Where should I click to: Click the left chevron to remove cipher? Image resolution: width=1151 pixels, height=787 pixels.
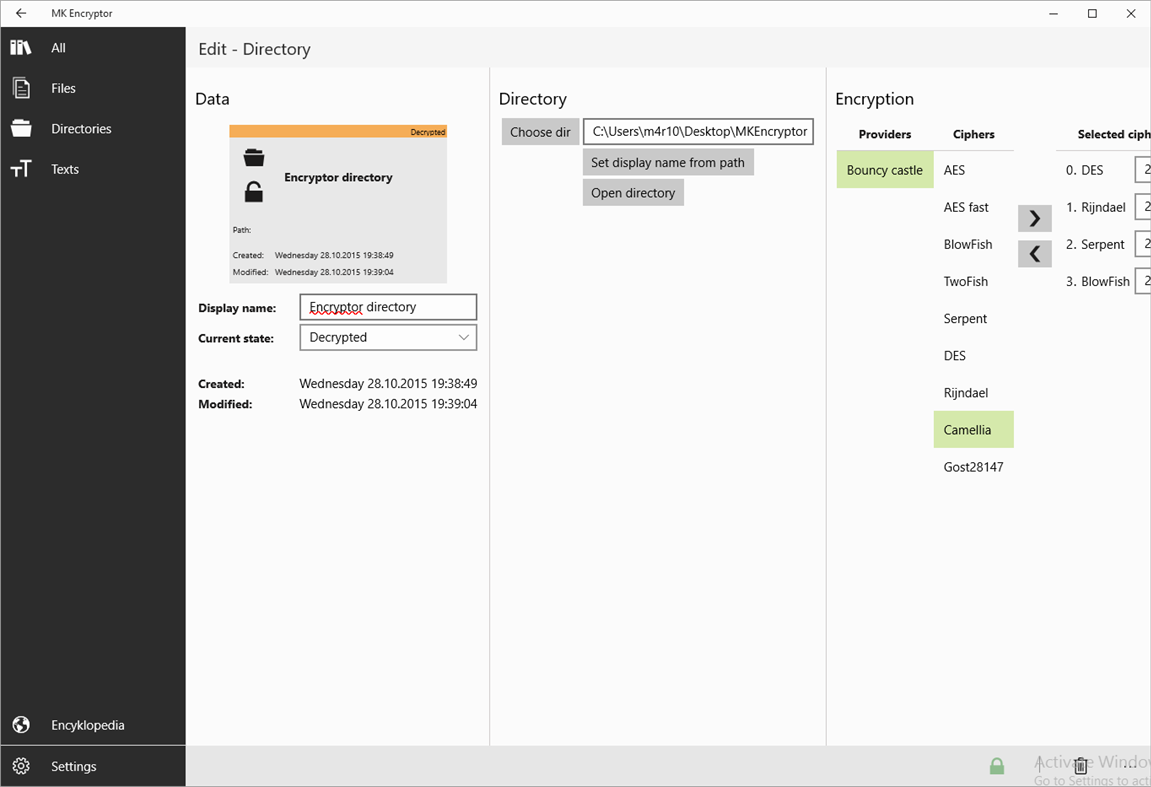[1034, 253]
